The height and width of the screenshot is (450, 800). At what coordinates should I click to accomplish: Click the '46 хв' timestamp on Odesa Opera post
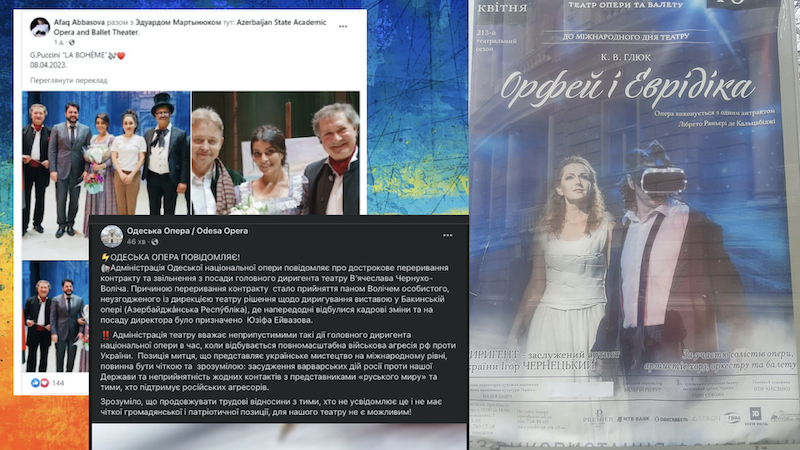[x=136, y=241]
